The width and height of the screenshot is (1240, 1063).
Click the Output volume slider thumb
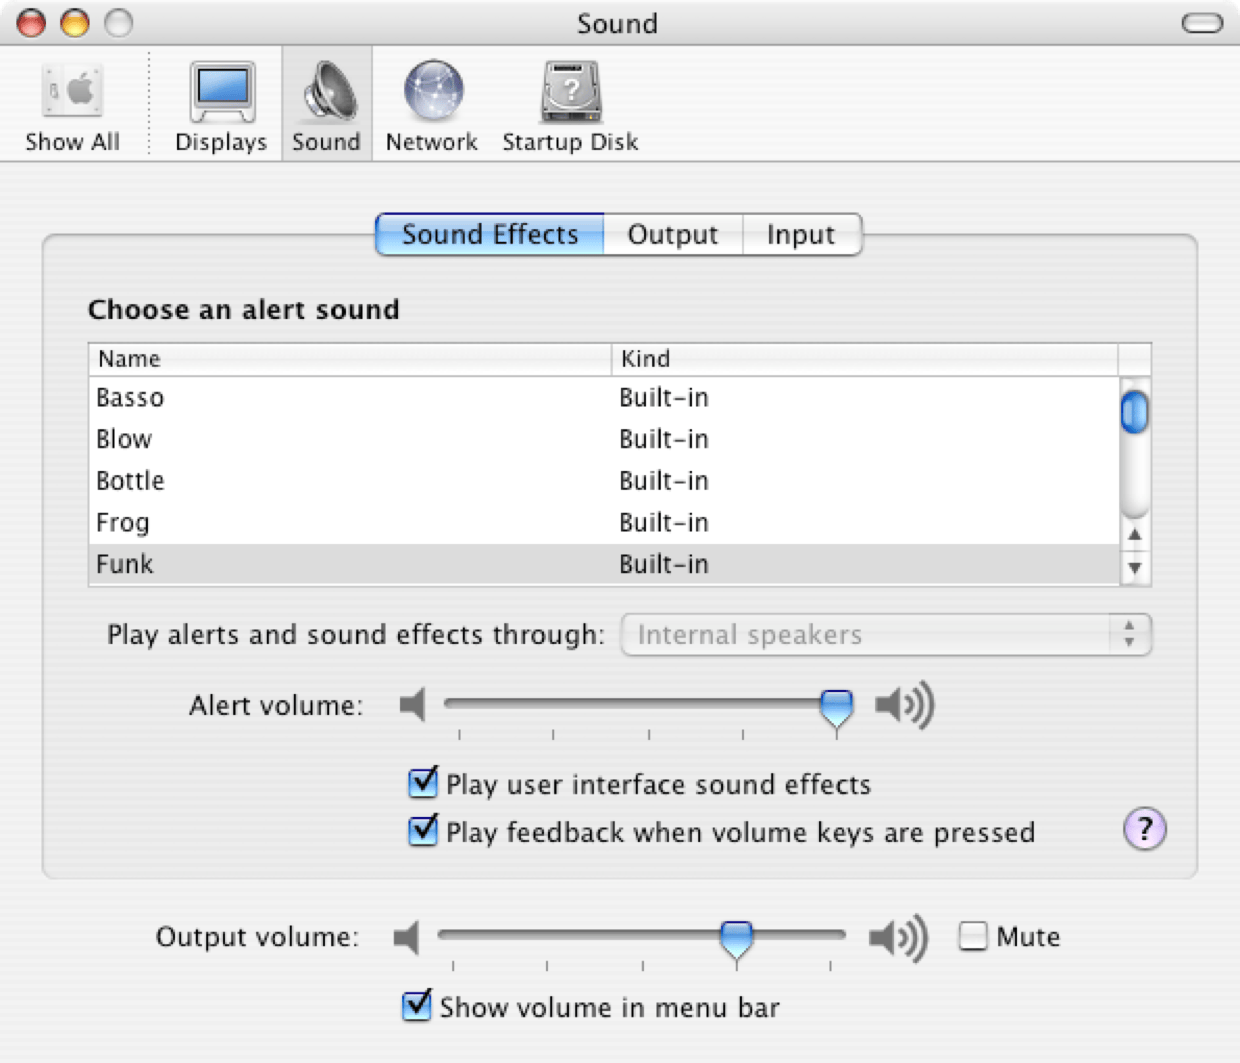[x=736, y=942]
